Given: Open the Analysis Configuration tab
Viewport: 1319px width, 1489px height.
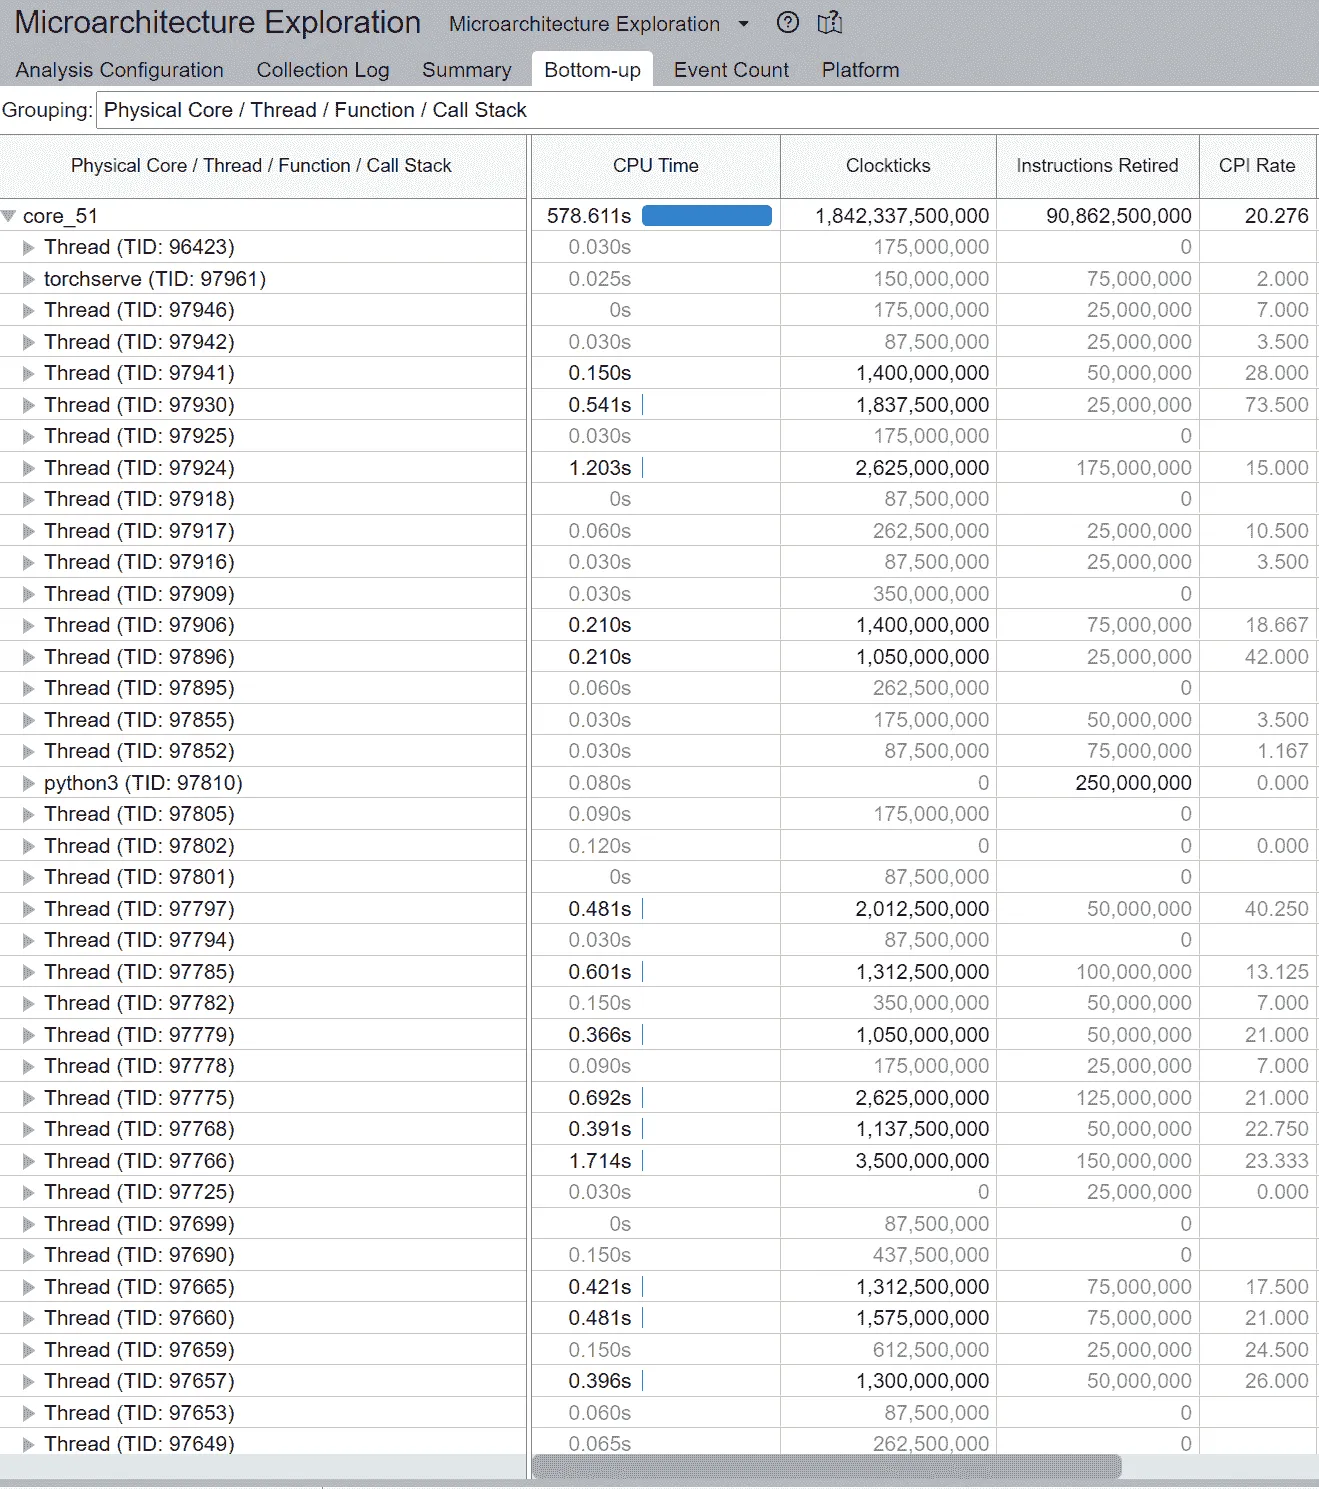Looking at the screenshot, I should click(x=119, y=70).
